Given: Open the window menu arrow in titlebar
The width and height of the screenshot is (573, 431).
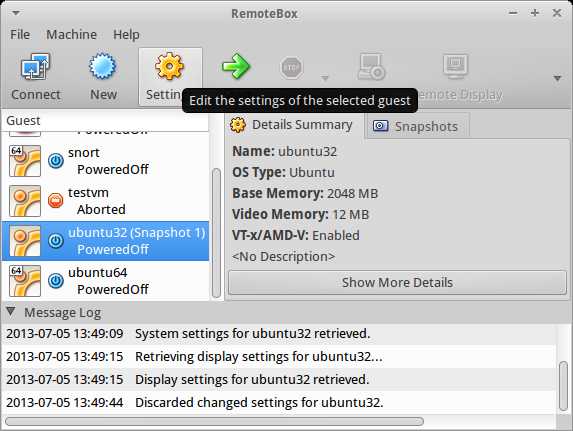Looking at the screenshot, I should (16, 13).
